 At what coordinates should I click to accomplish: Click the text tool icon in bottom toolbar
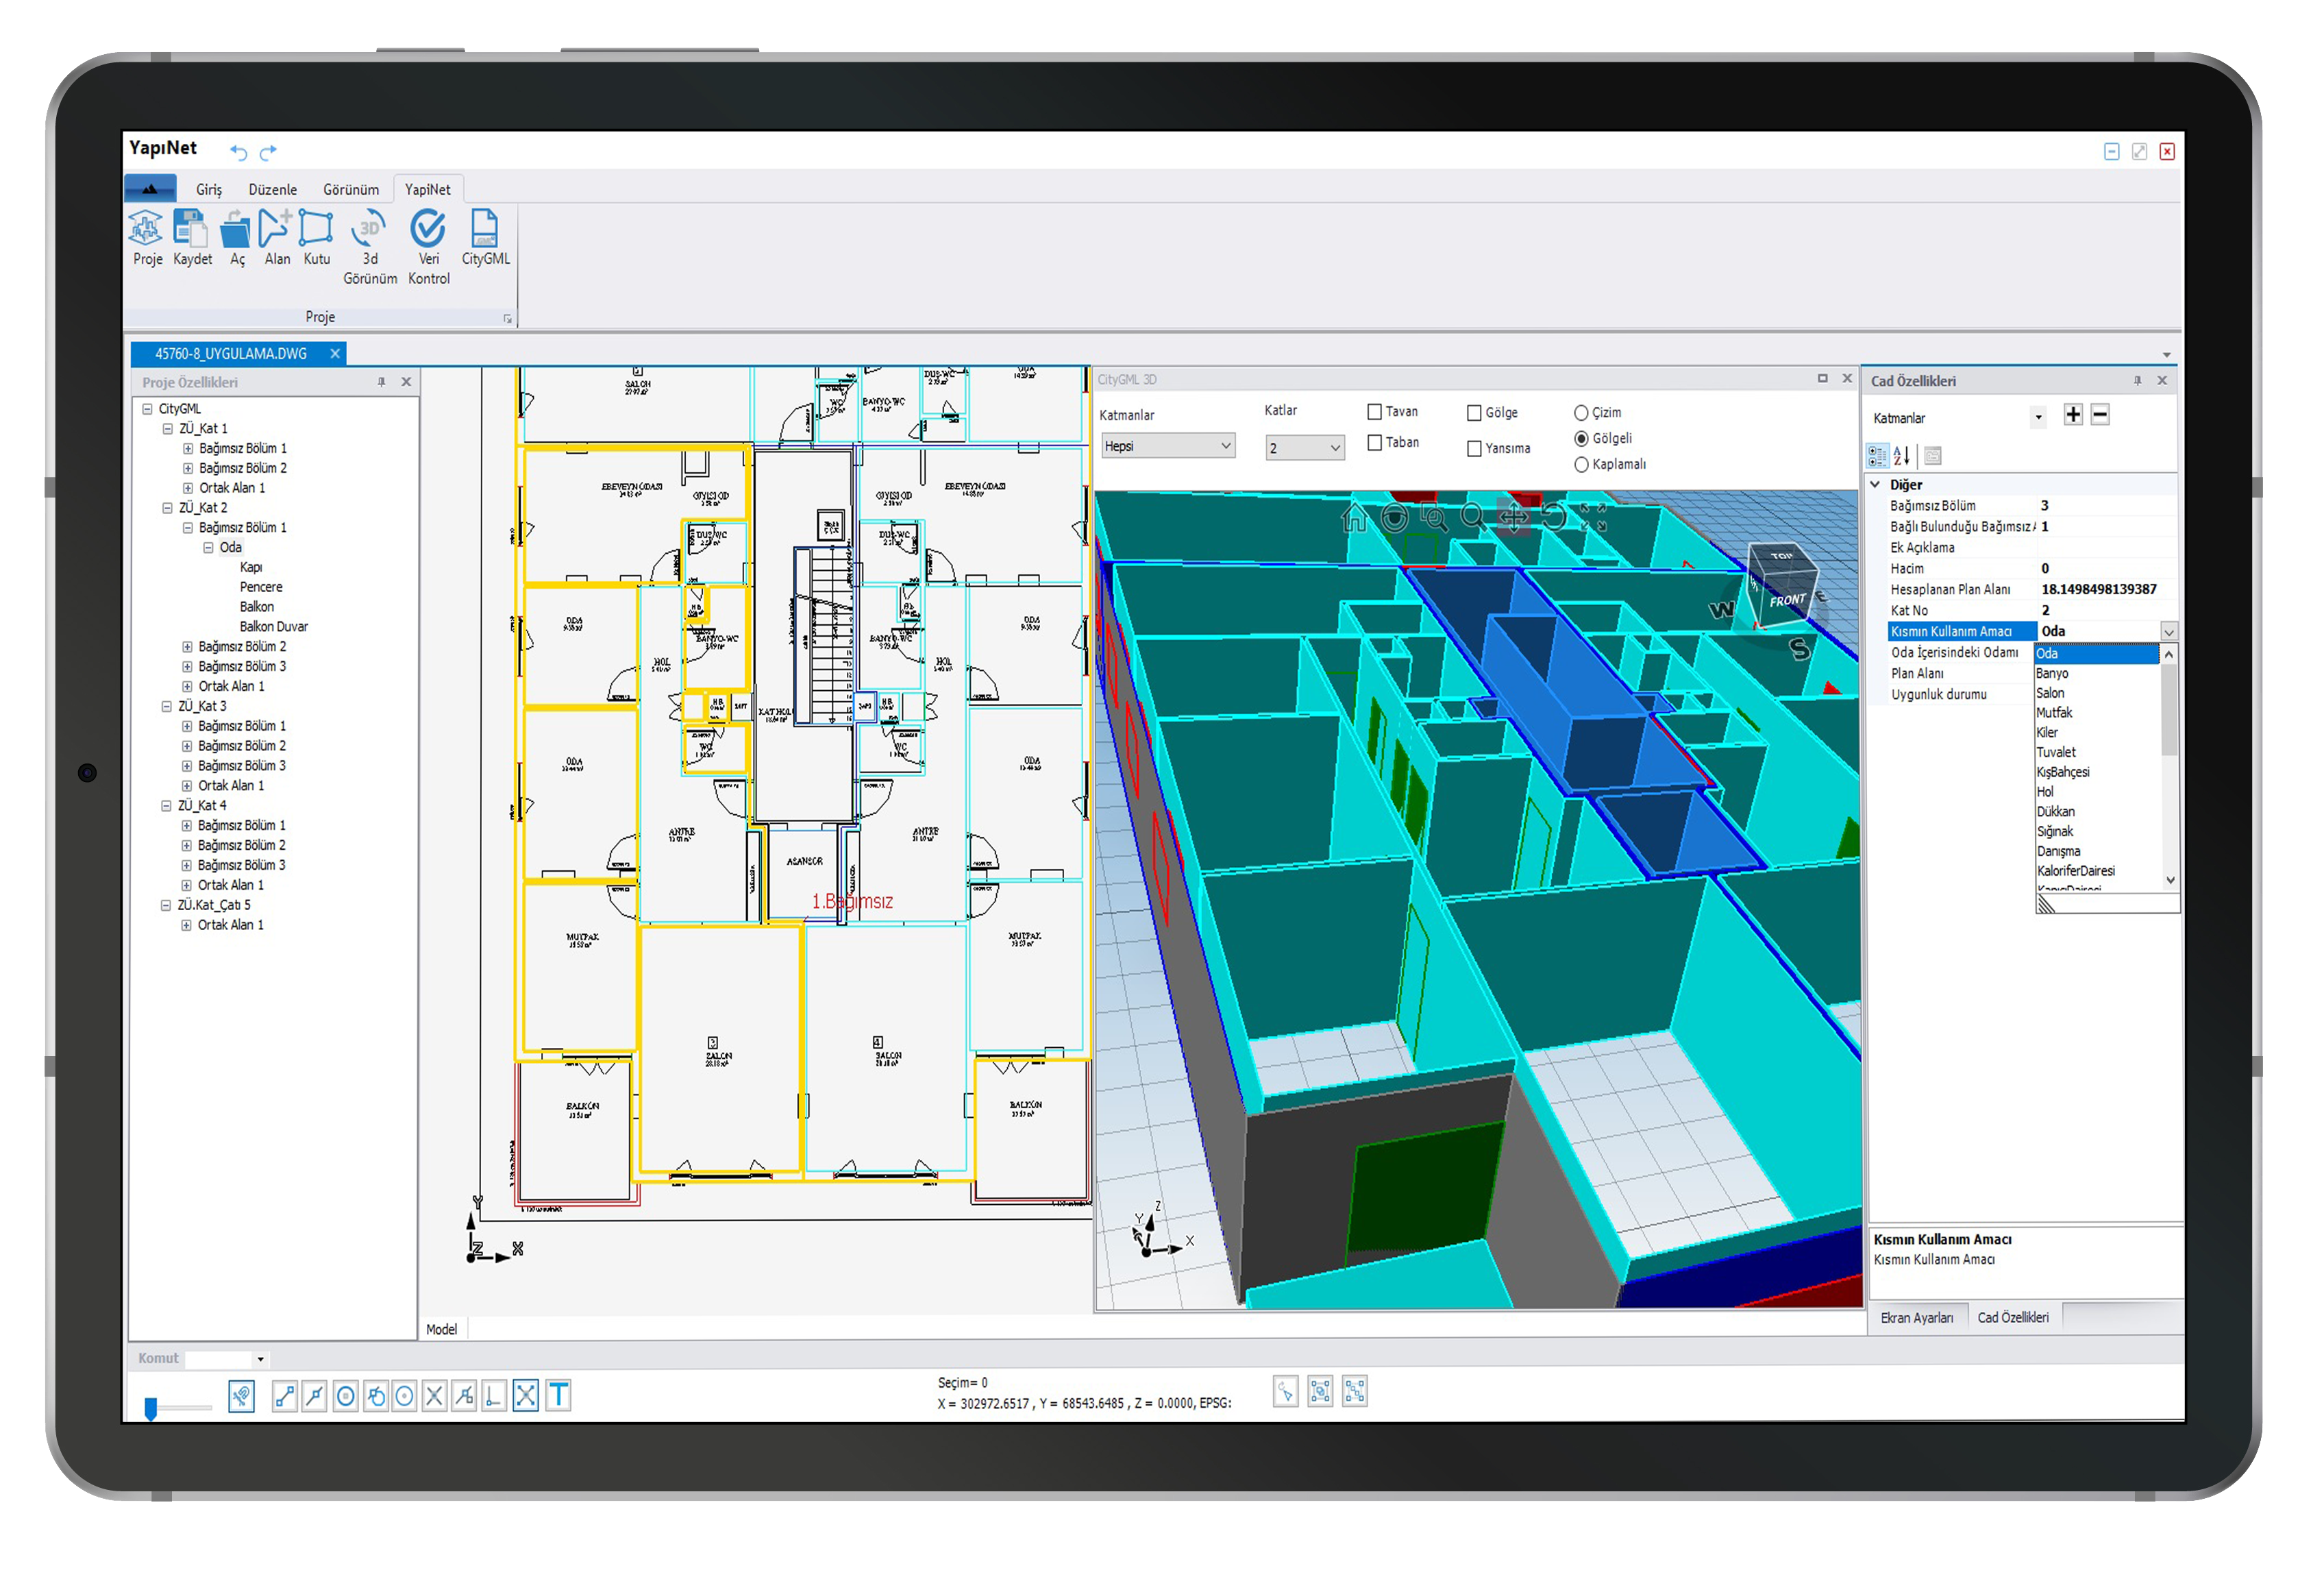(x=559, y=1396)
